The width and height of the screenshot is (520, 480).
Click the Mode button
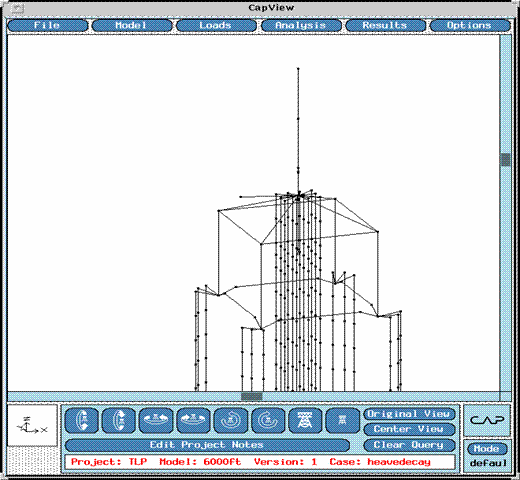(x=487, y=449)
